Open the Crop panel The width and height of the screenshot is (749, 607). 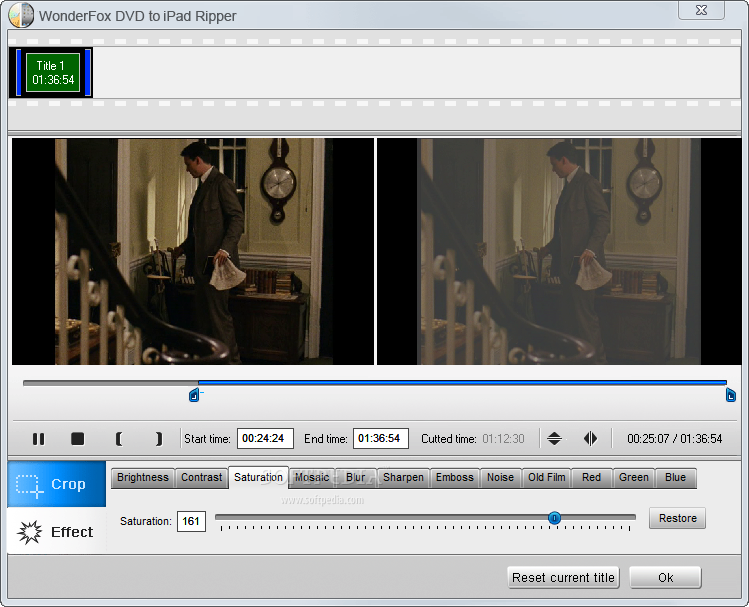[x=56, y=484]
